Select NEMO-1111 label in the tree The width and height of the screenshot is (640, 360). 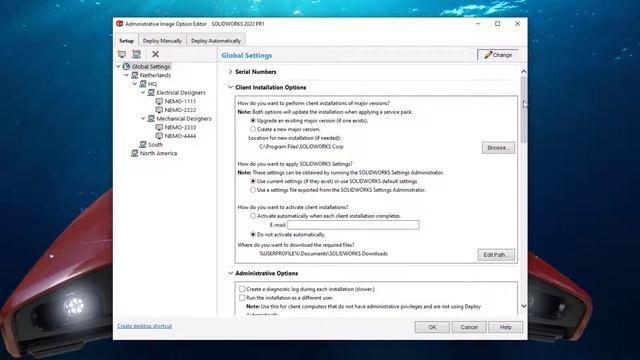[180, 101]
